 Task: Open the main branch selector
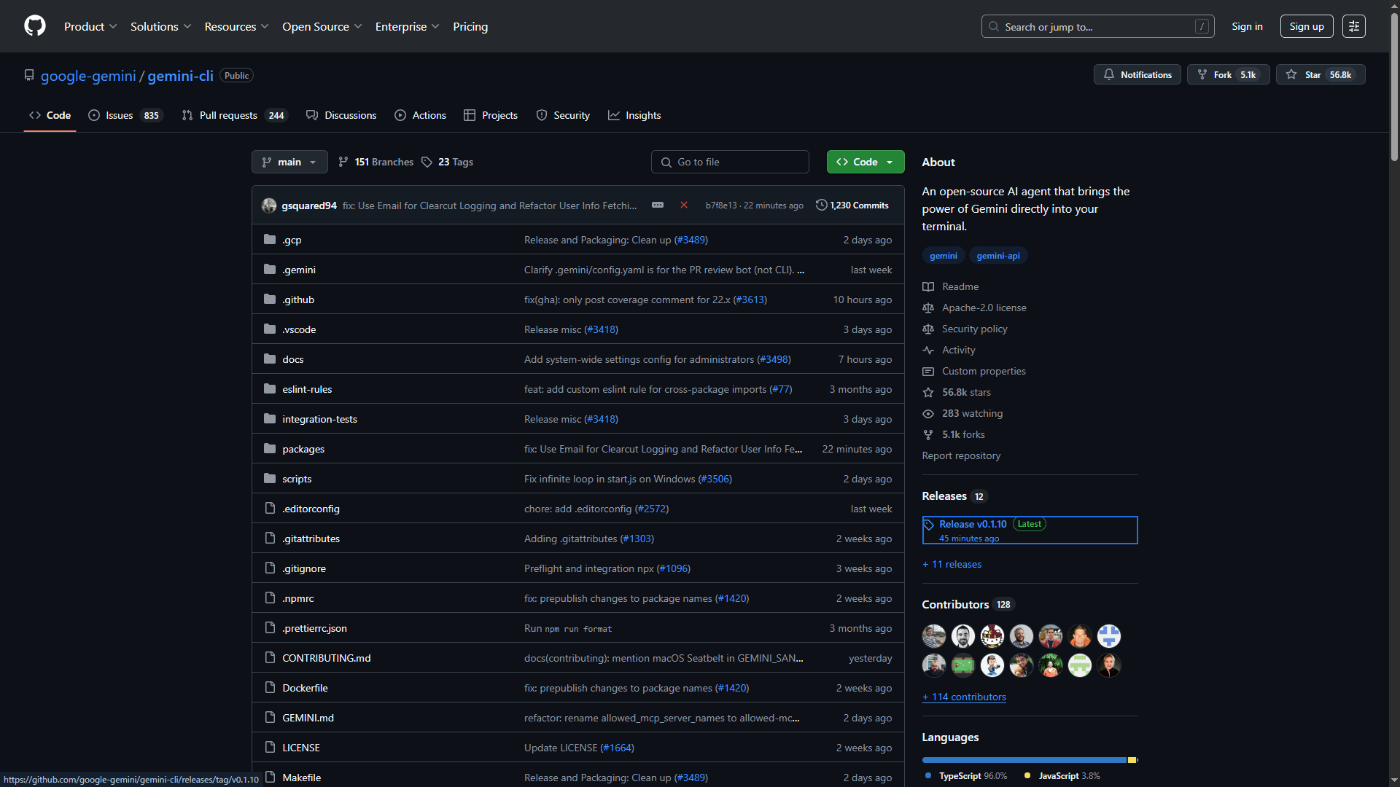pos(289,162)
